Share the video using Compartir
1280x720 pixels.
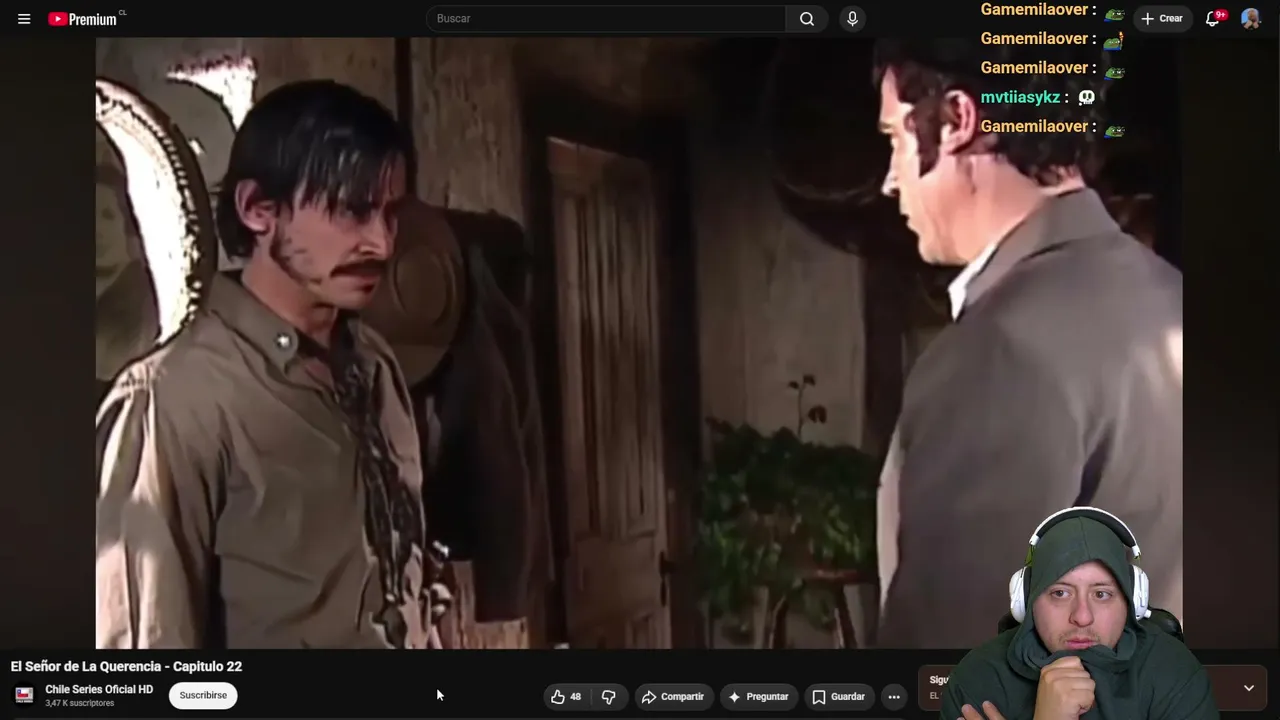[673, 696]
